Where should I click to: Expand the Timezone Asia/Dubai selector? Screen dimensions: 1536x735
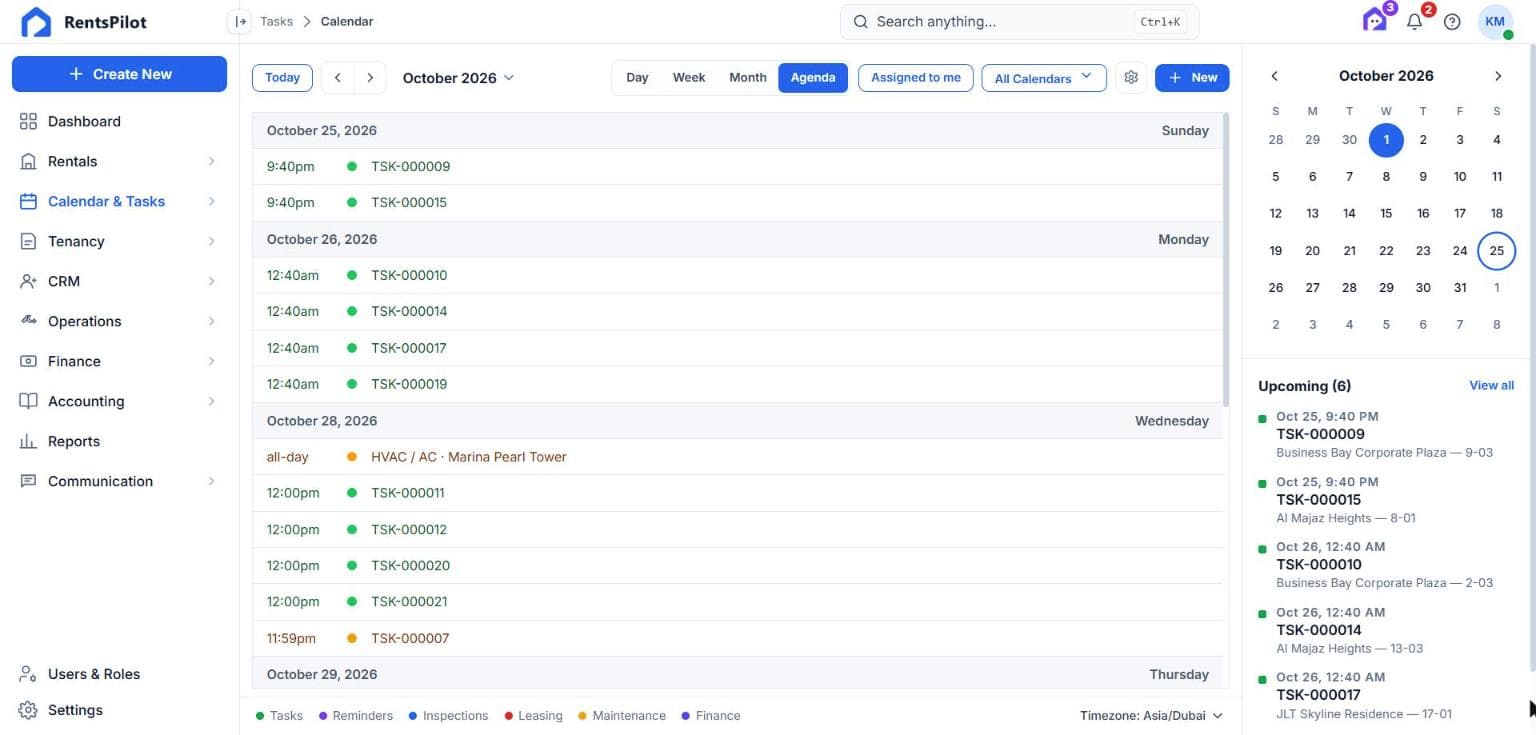coord(1151,716)
